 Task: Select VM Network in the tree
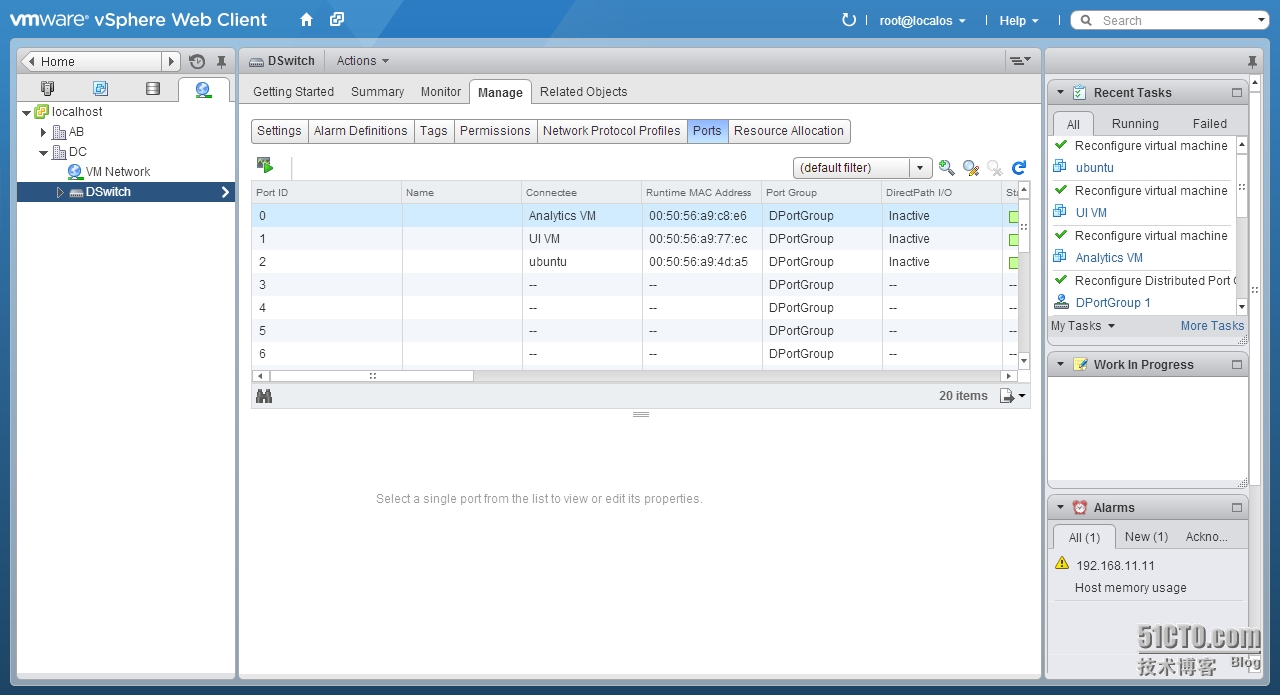pos(118,172)
